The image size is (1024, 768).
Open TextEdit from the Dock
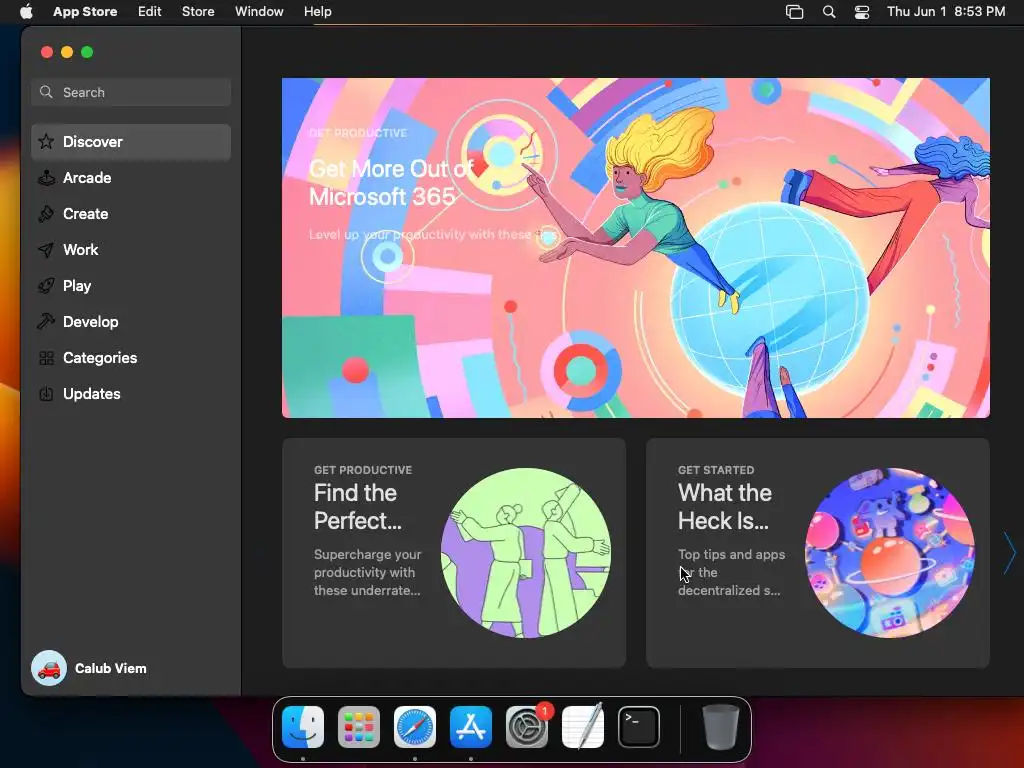click(583, 727)
